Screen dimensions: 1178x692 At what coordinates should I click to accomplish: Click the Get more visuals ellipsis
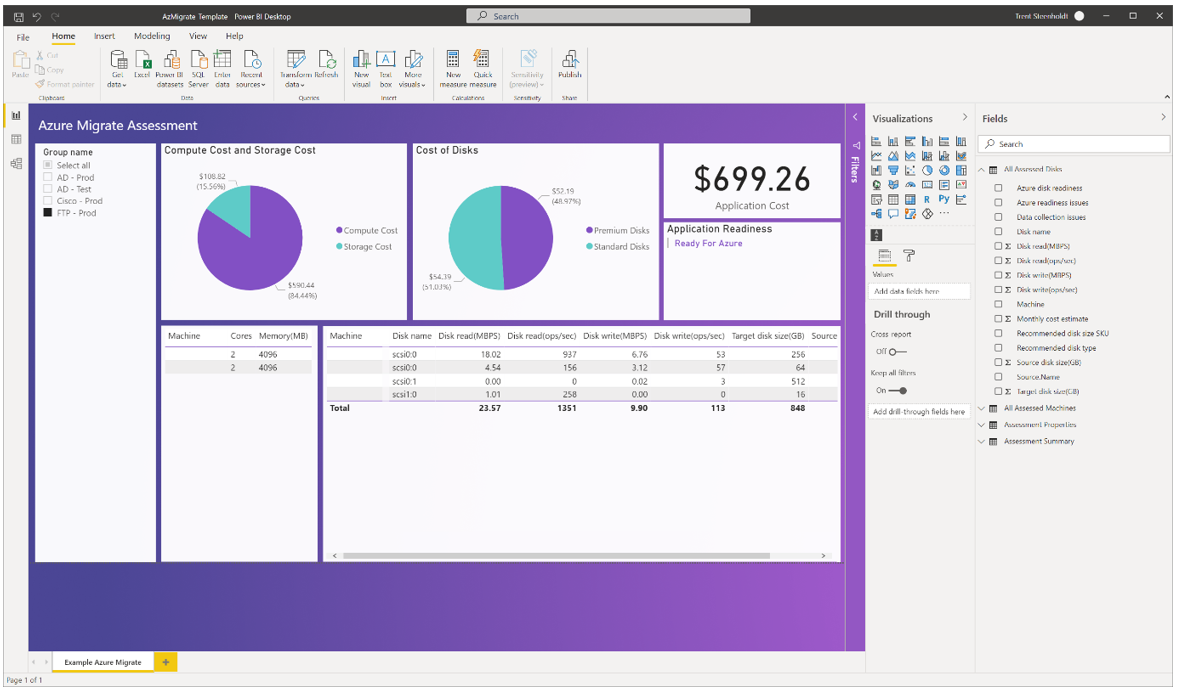pos(944,213)
